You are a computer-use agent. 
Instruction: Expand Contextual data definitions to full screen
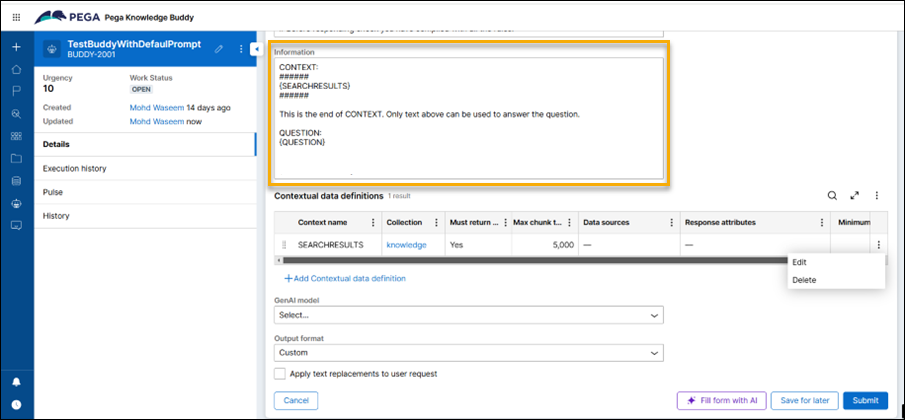pos(855,196)
